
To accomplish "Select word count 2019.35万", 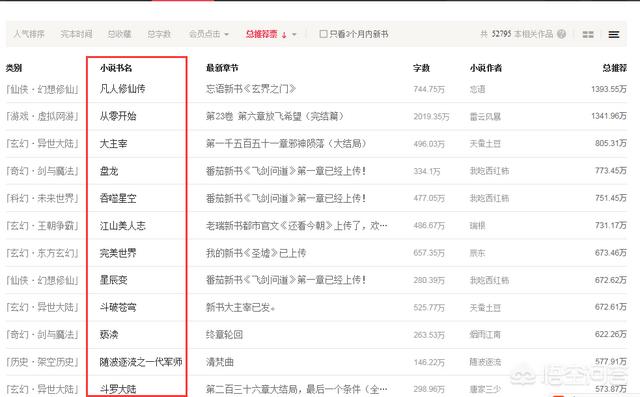I will [x=431, y=117].
